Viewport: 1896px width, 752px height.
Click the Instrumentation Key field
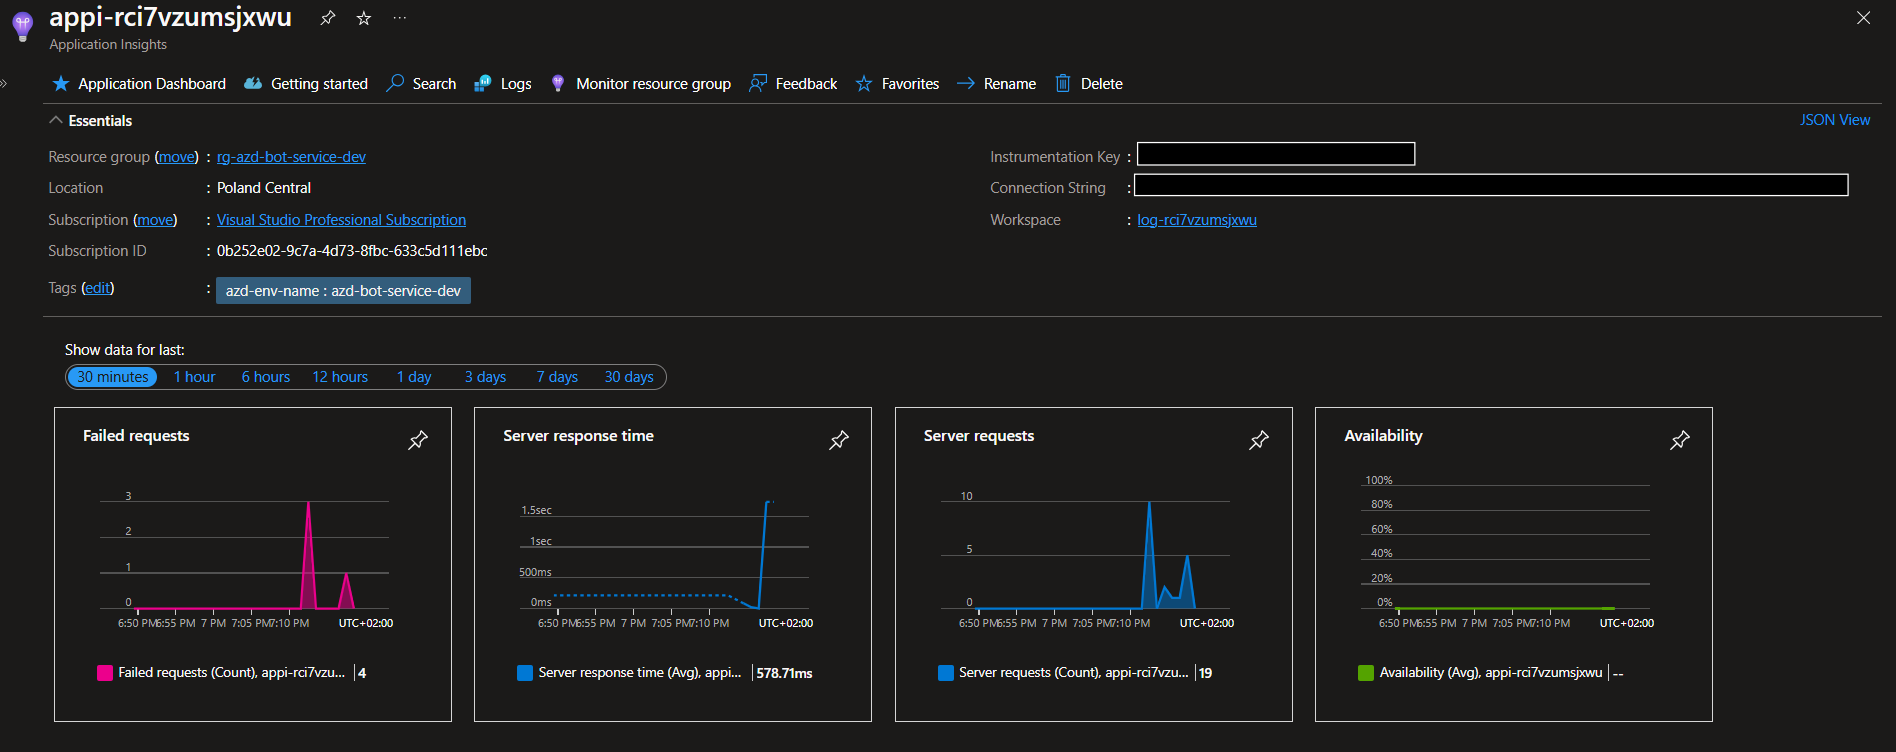click(1276, 153)
